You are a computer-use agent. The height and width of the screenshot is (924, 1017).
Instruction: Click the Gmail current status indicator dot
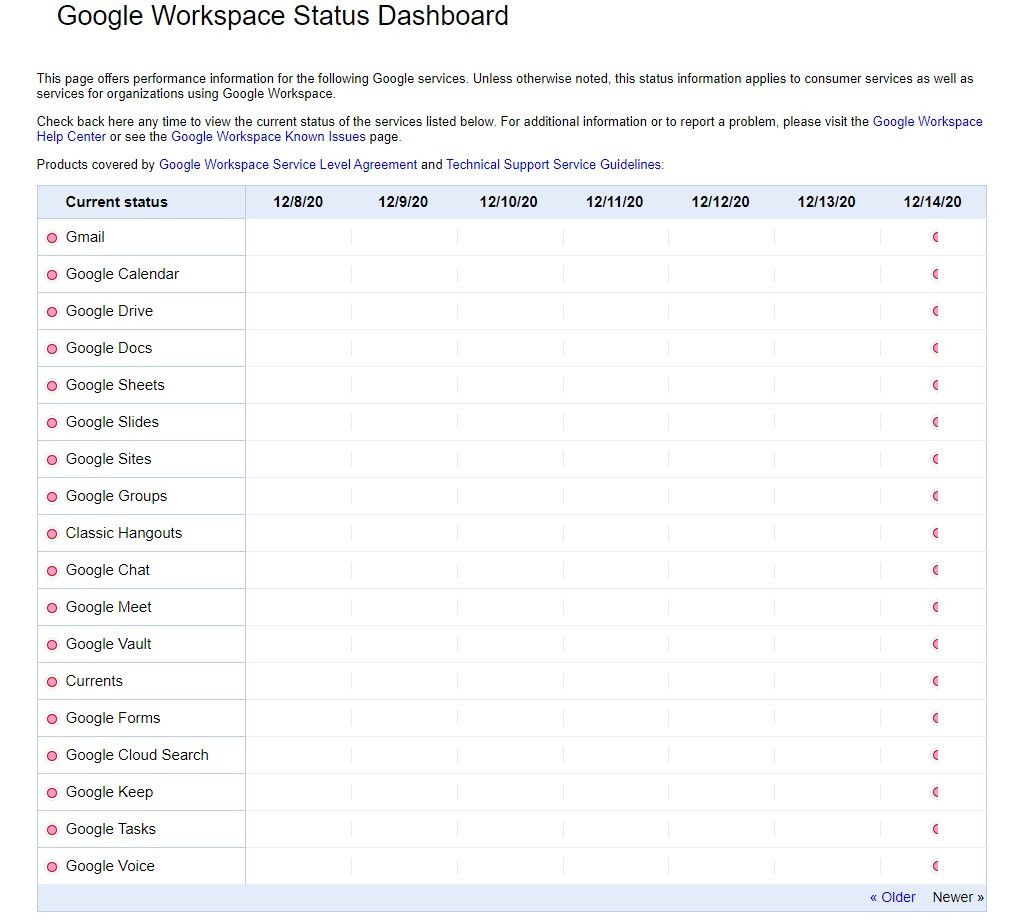[52, 238]
